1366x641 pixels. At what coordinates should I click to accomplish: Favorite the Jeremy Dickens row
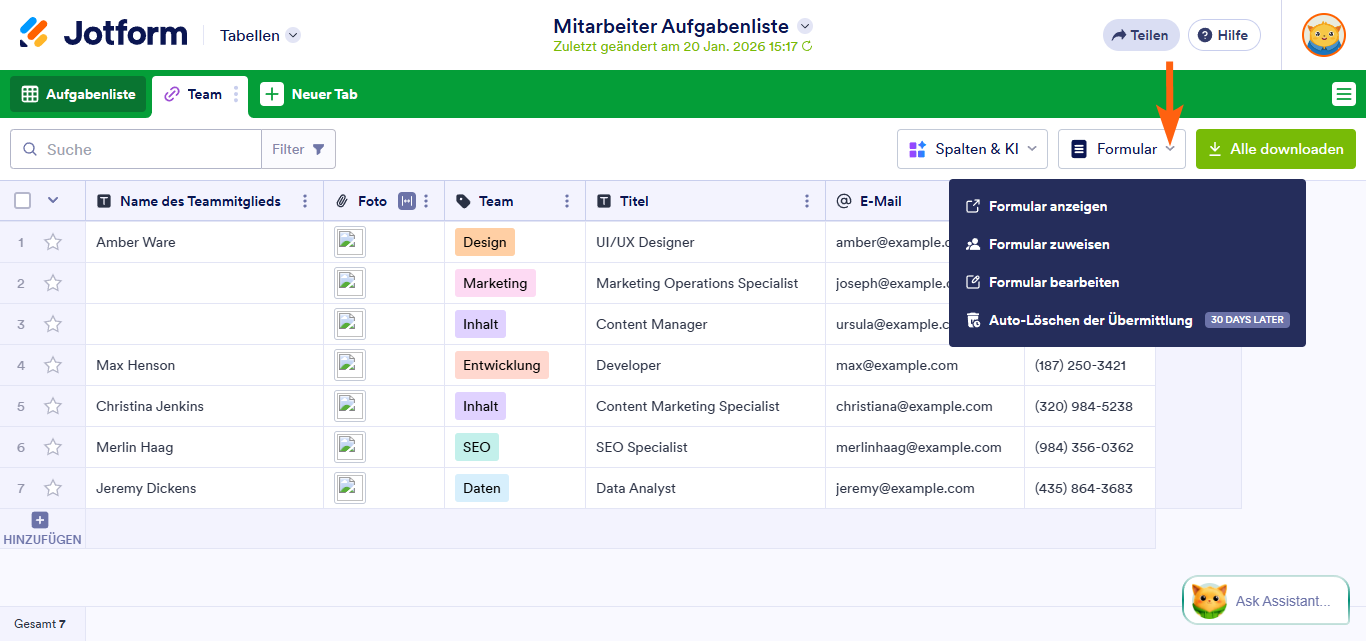point(53,488)
